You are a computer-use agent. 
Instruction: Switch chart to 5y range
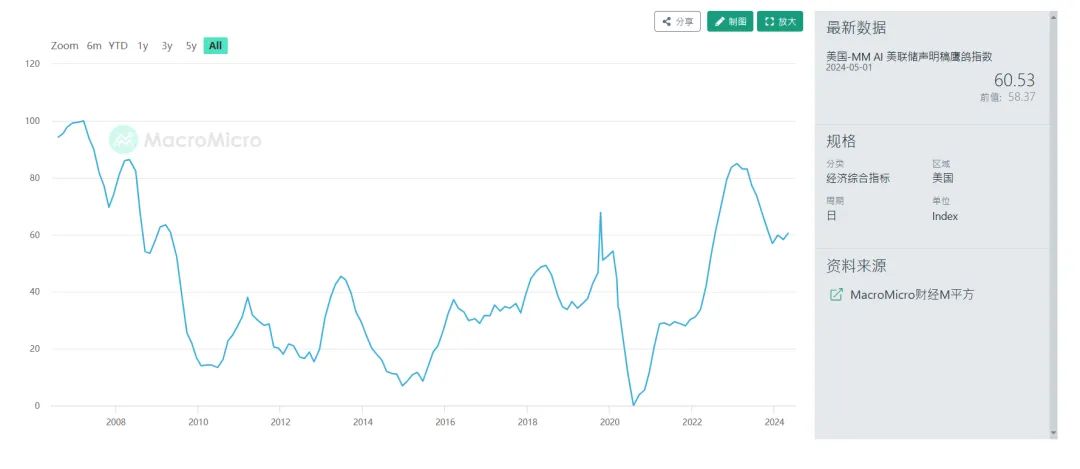click(x=191, y=45)
